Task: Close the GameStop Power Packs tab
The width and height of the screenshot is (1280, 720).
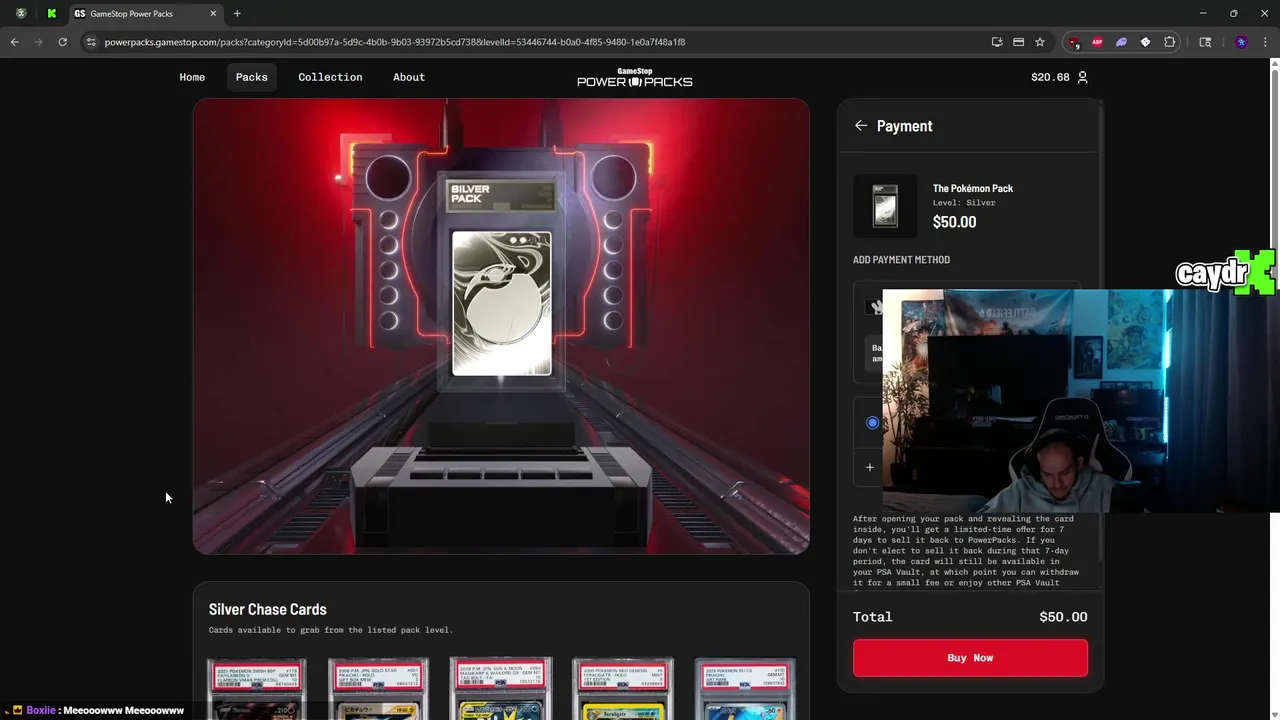Action: pos(213,14)
